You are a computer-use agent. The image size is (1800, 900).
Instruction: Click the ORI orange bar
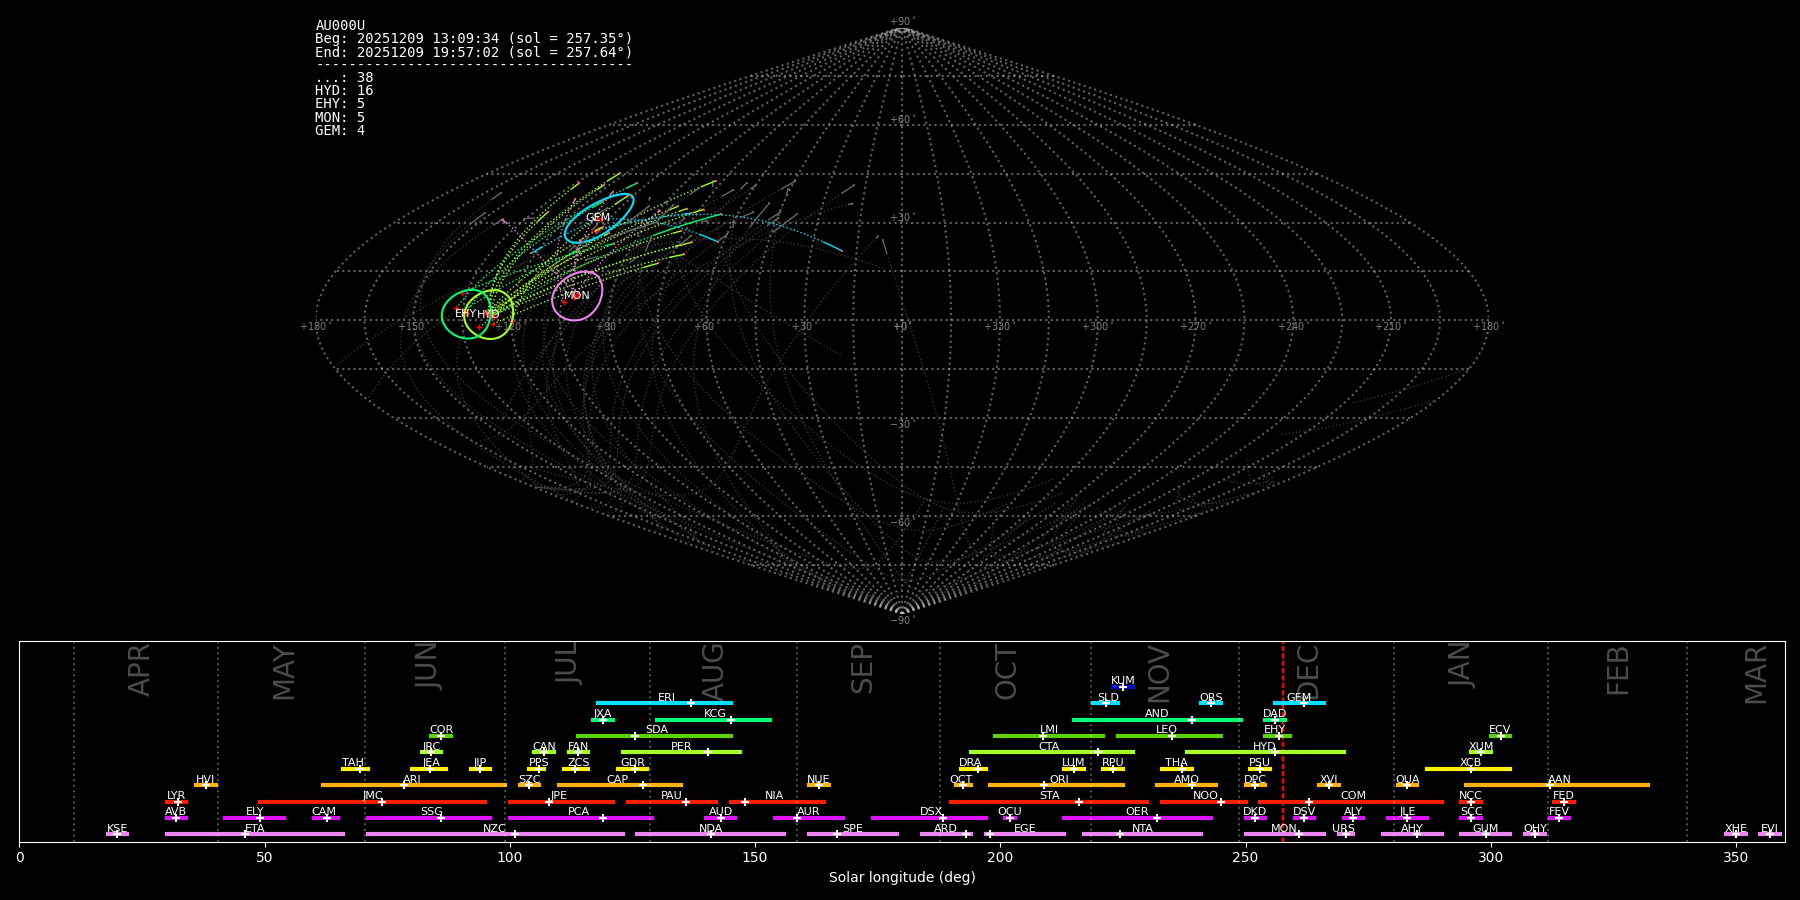pyautogui.click(x=1056, y=785)
